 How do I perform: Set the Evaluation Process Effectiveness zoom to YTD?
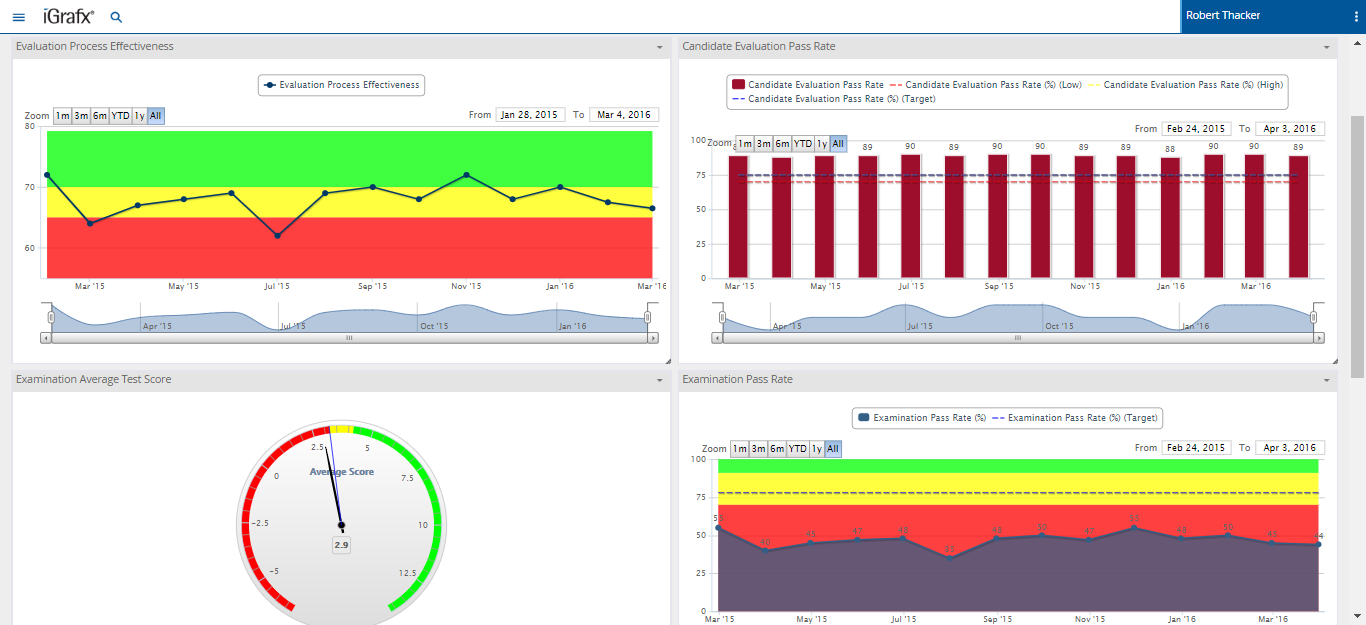point(120,116)
